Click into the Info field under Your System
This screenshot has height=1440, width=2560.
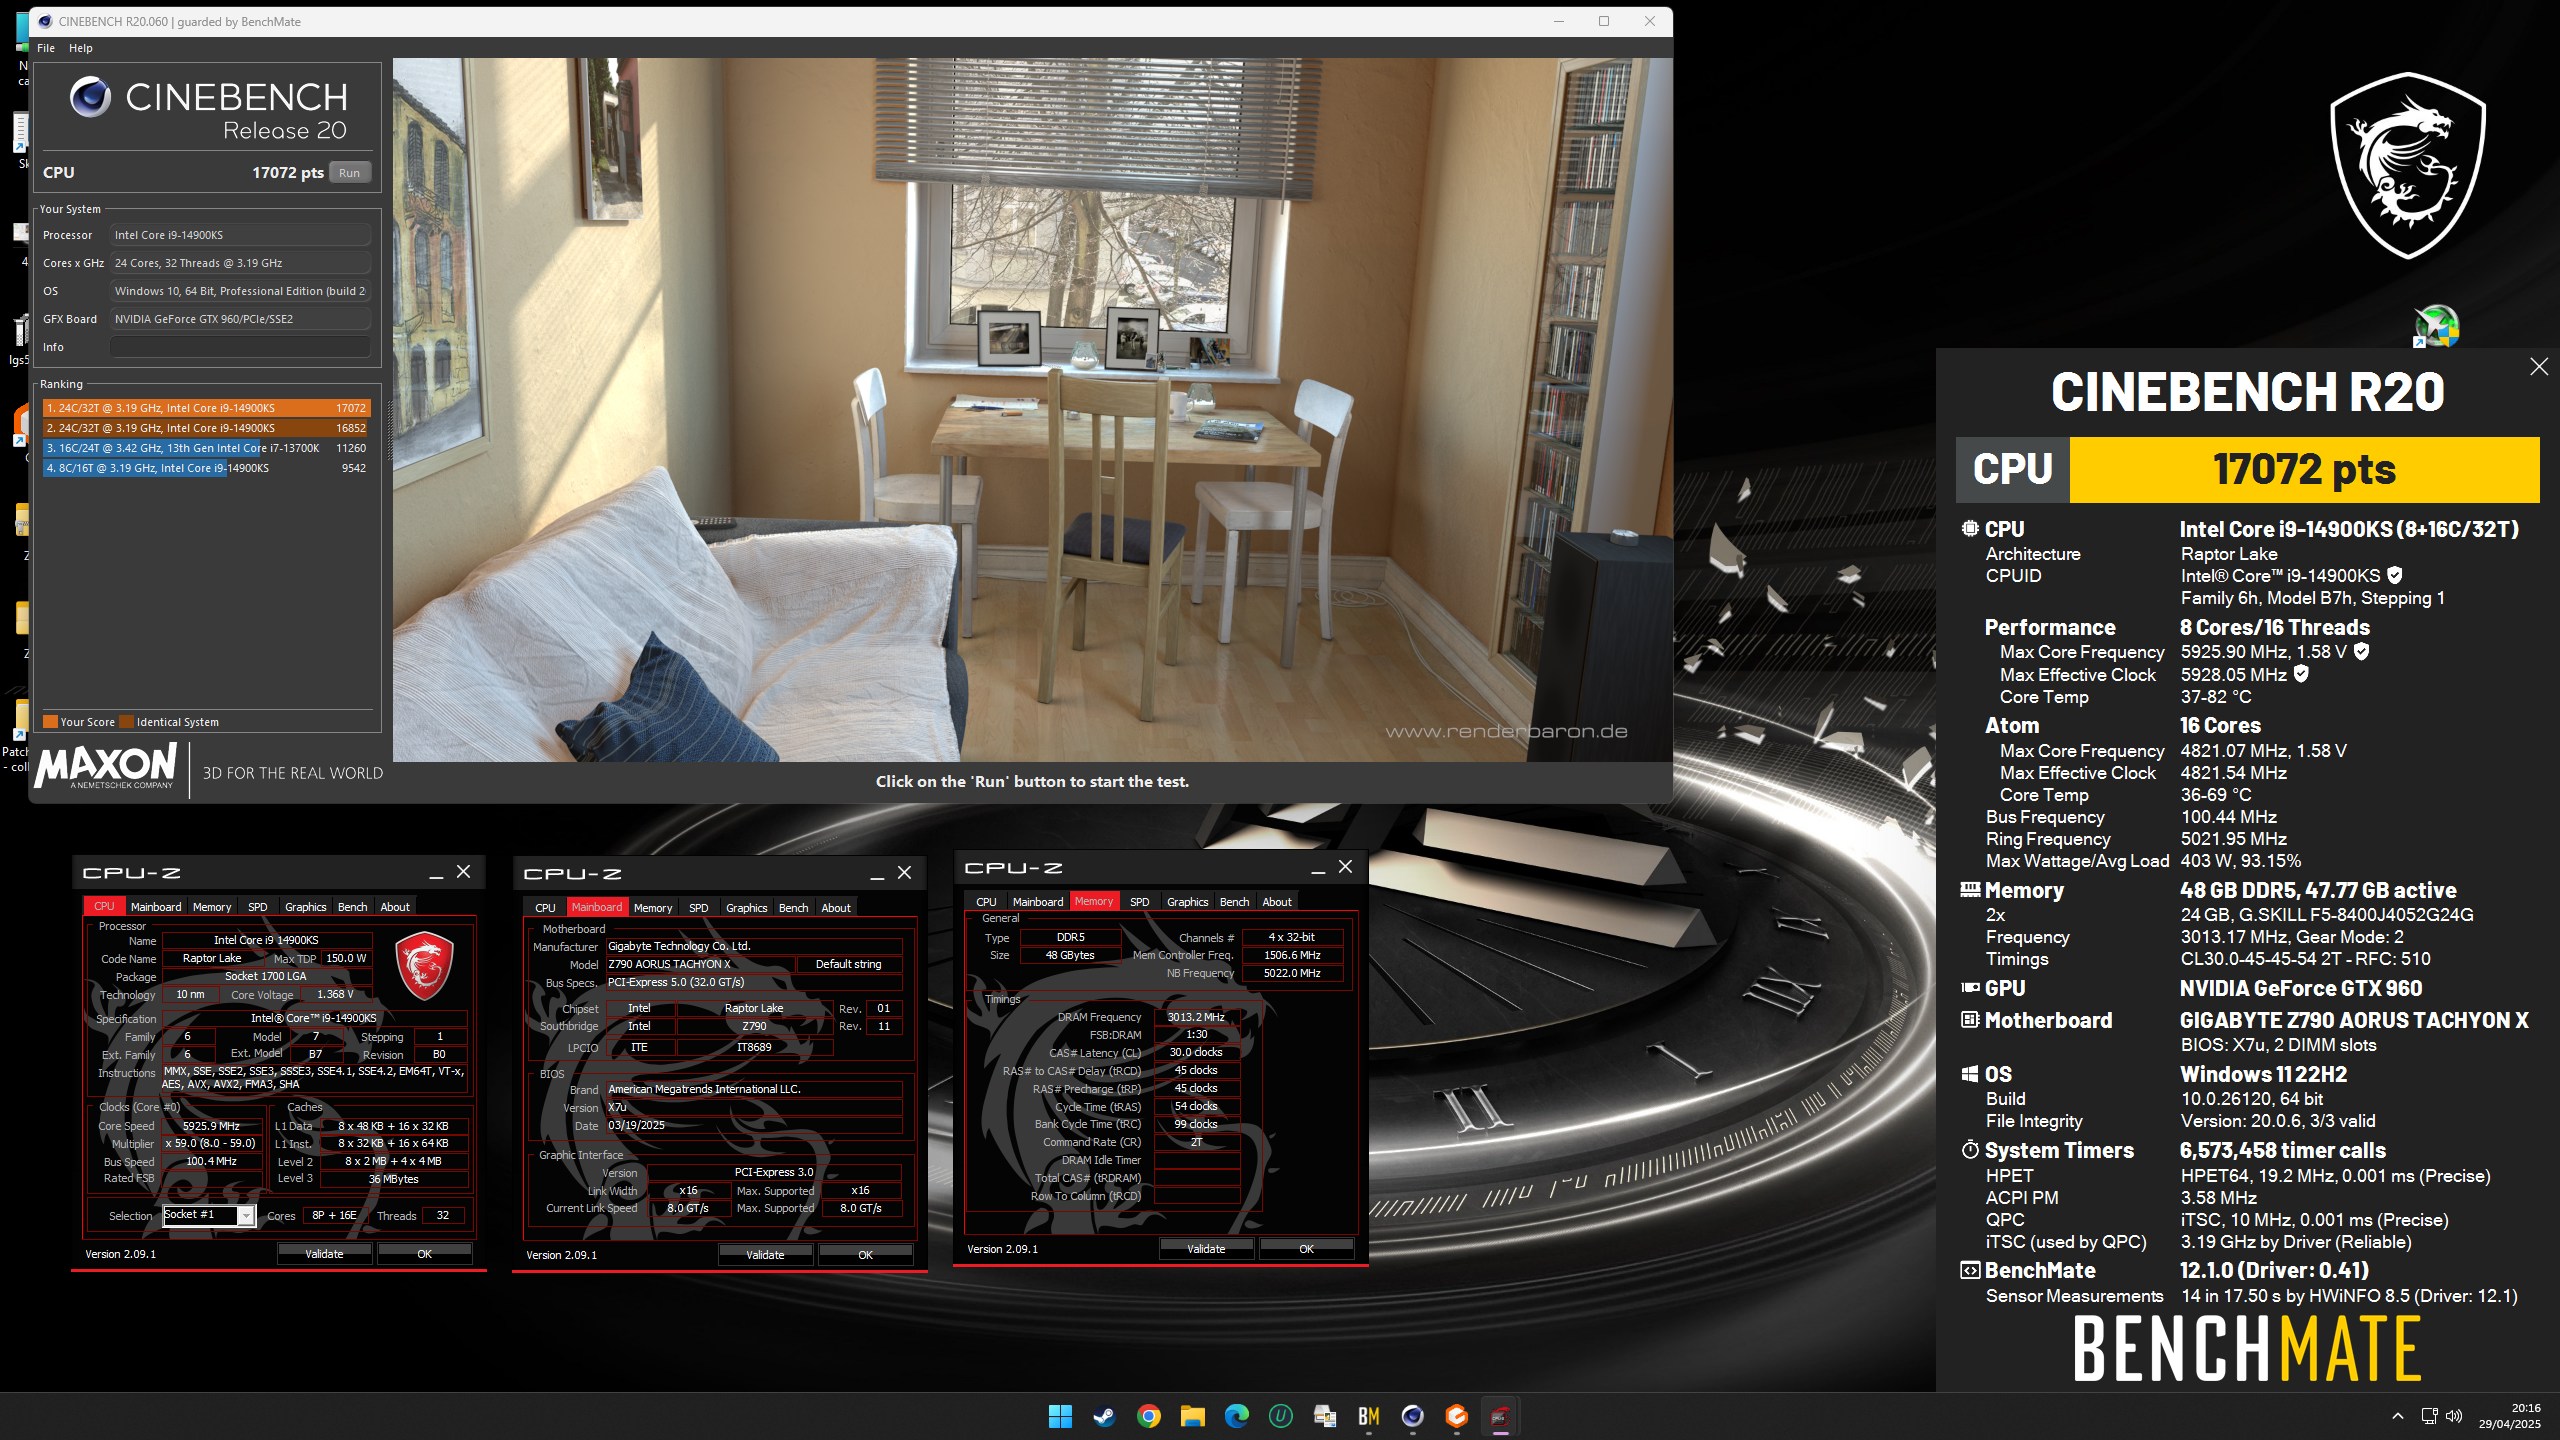240,347
